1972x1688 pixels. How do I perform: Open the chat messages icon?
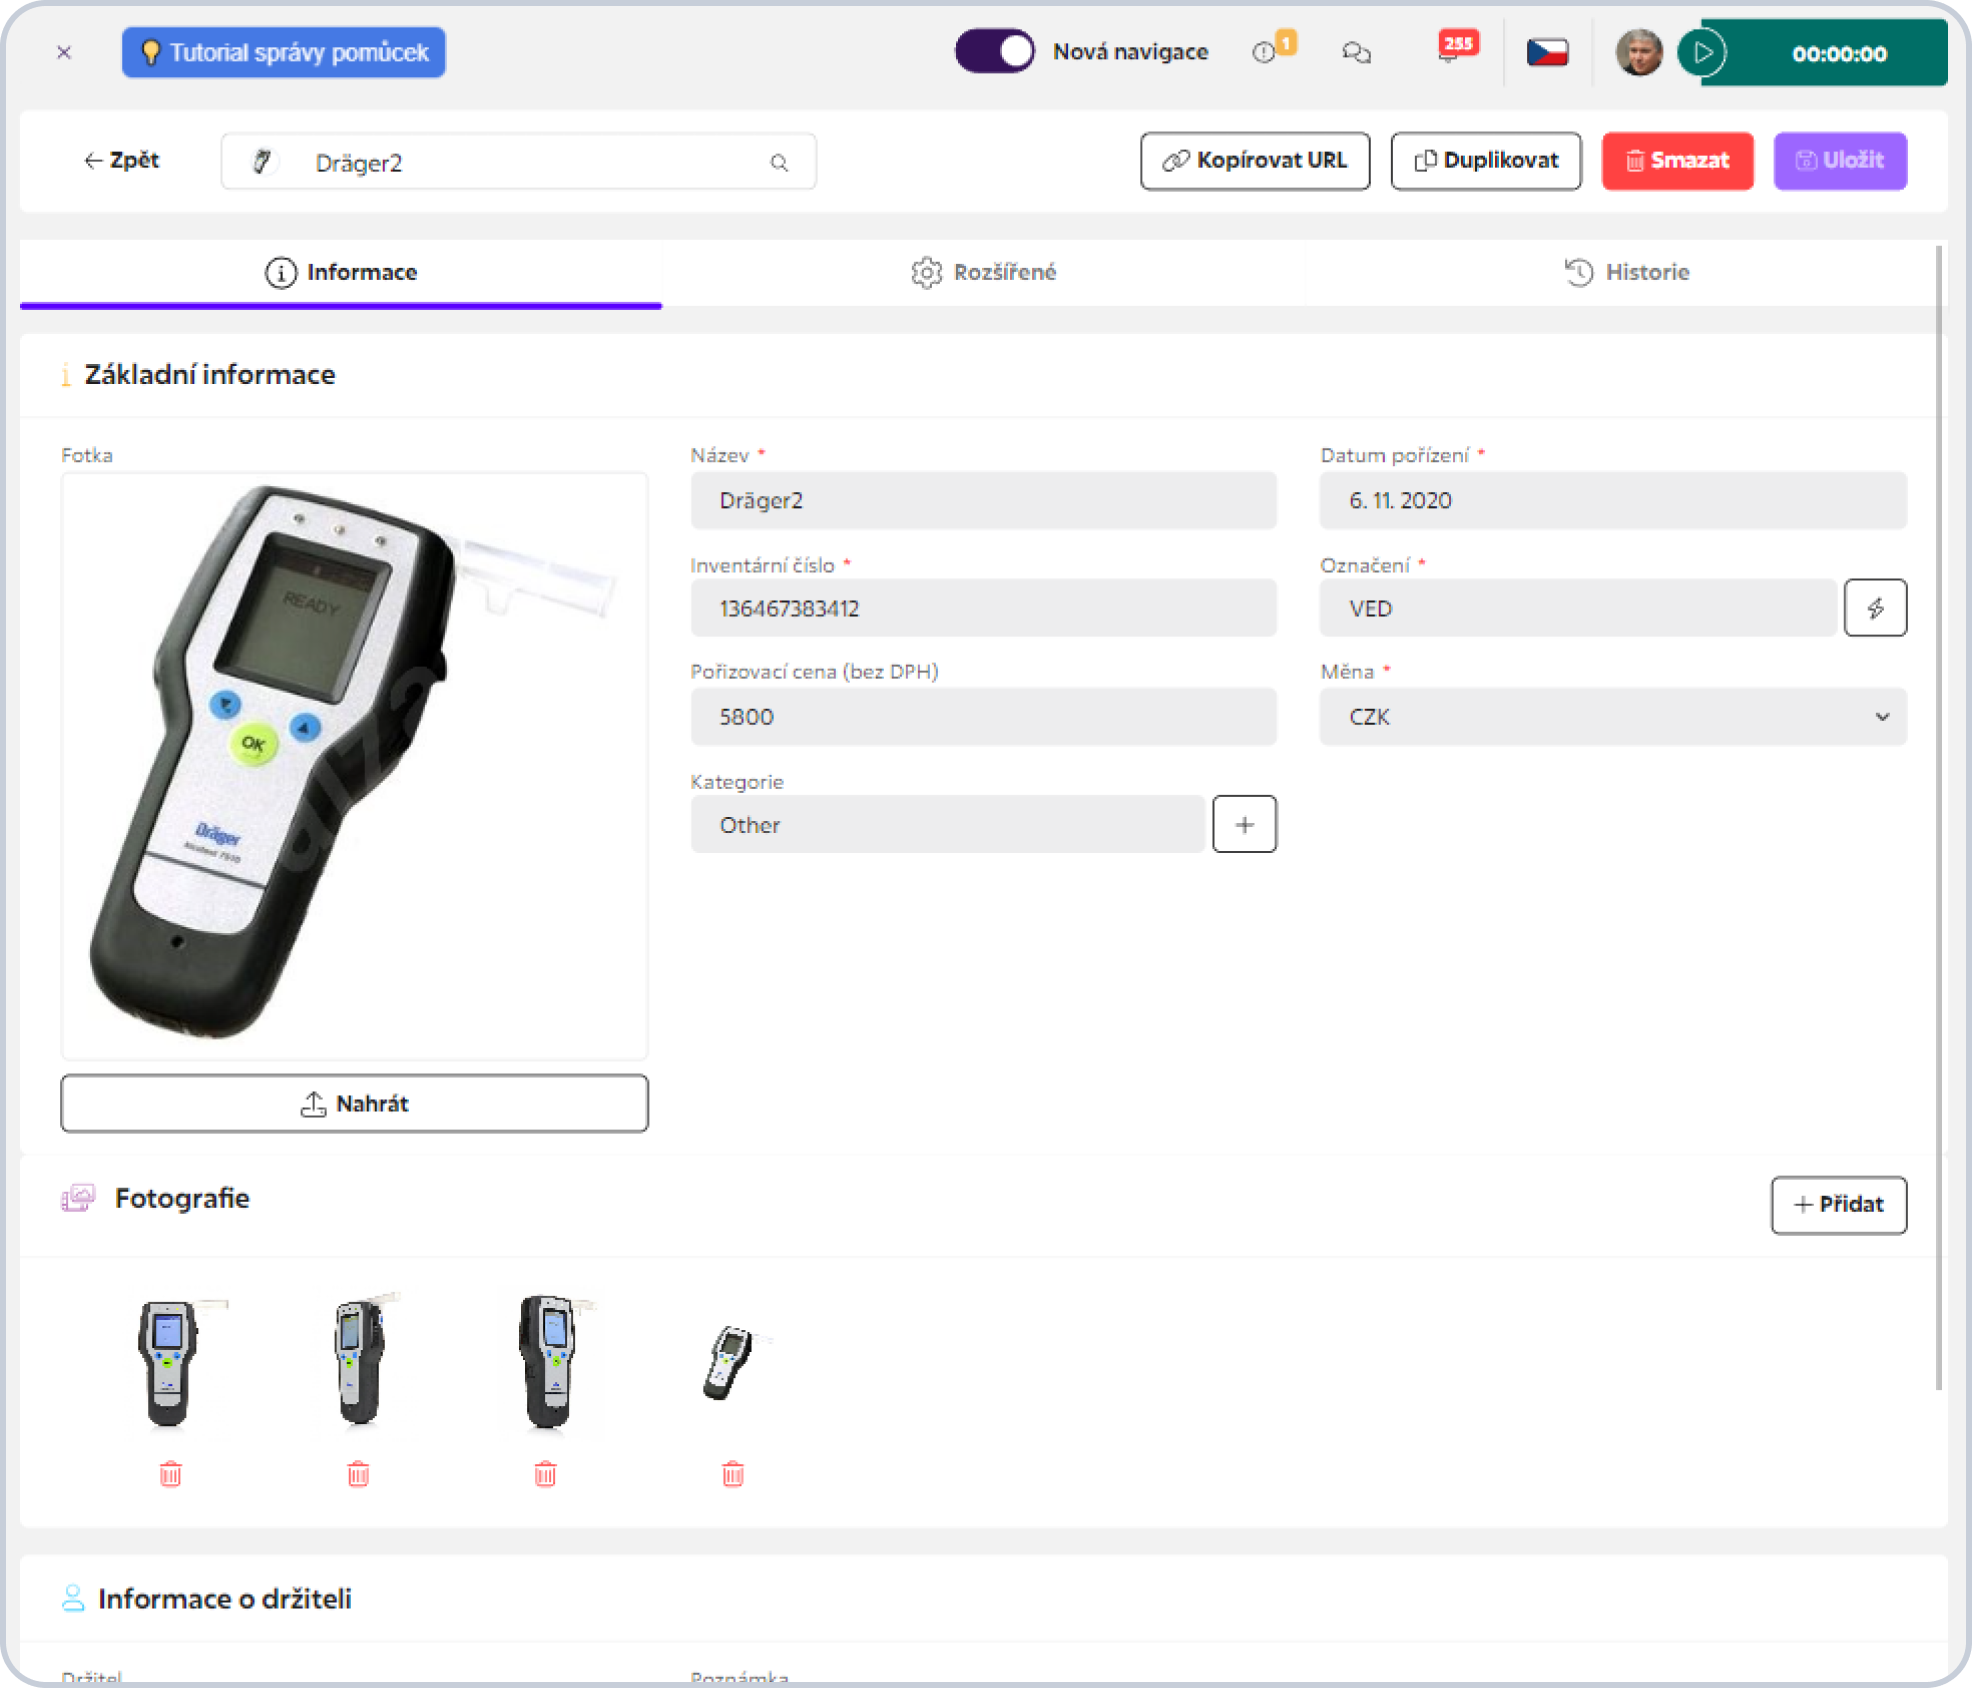click(x=1356, y=52)
